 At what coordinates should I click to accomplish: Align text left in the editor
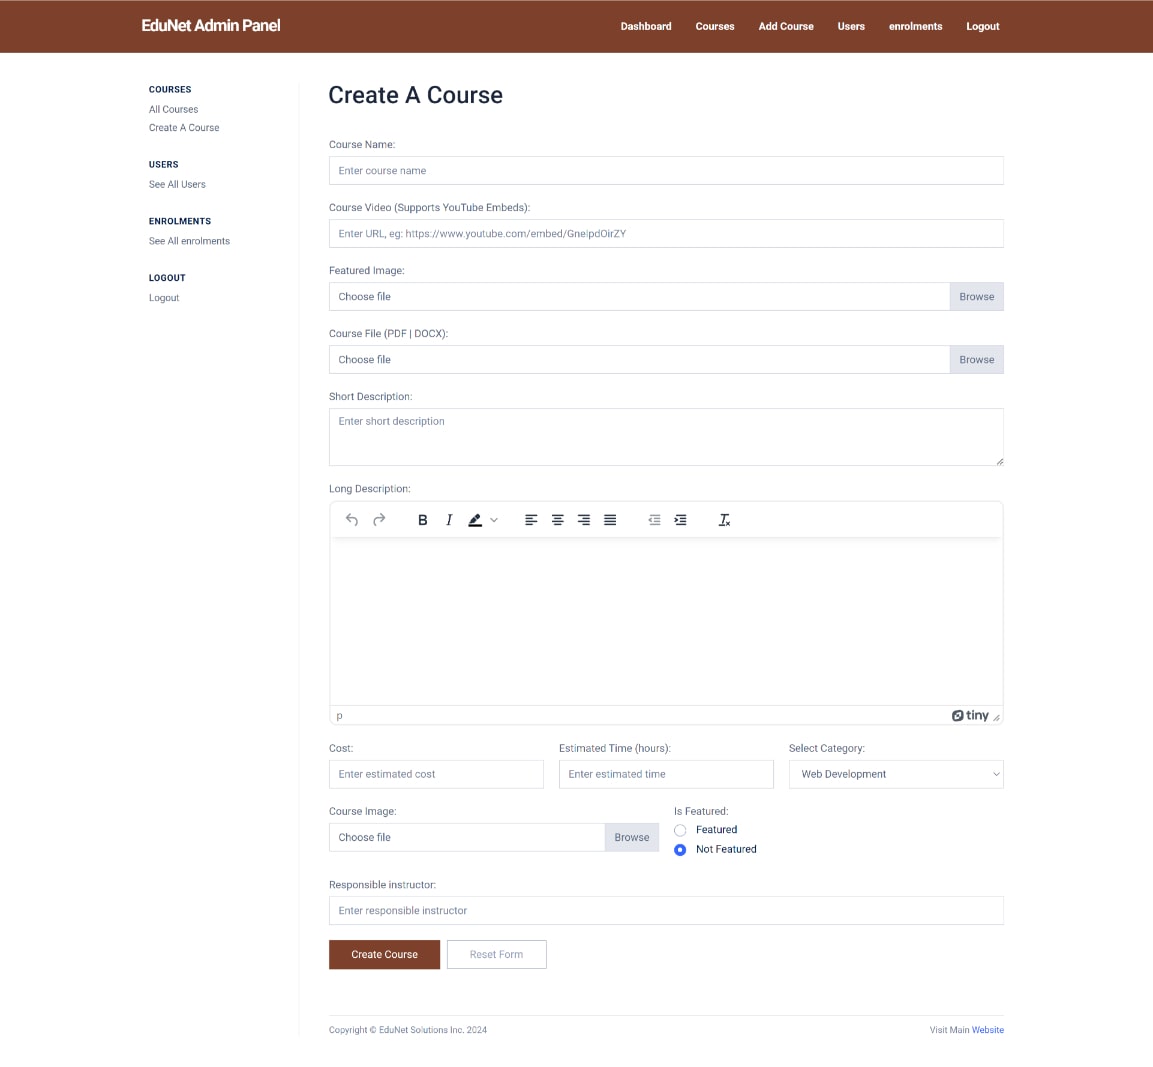(x=531, y=520)
